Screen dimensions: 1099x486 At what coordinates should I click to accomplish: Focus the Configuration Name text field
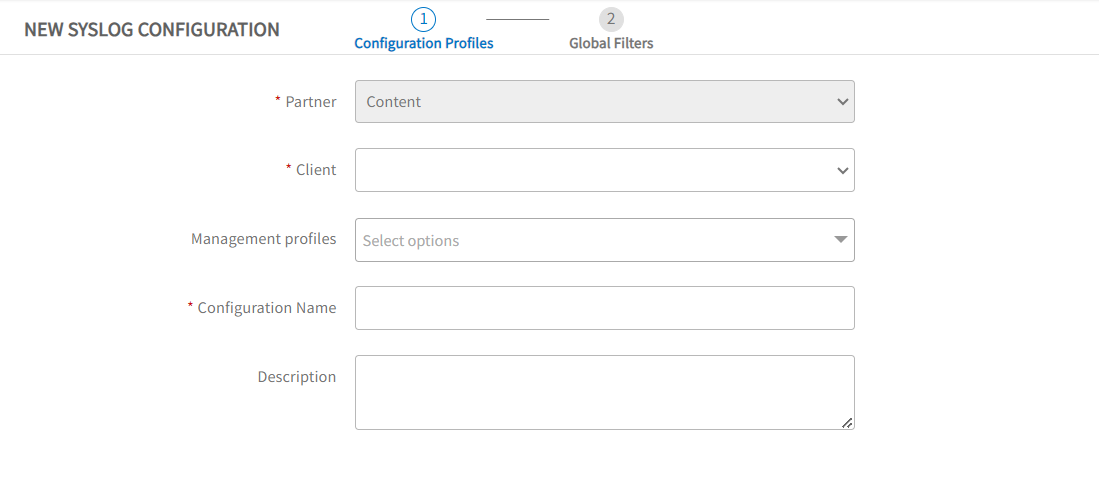605,308
